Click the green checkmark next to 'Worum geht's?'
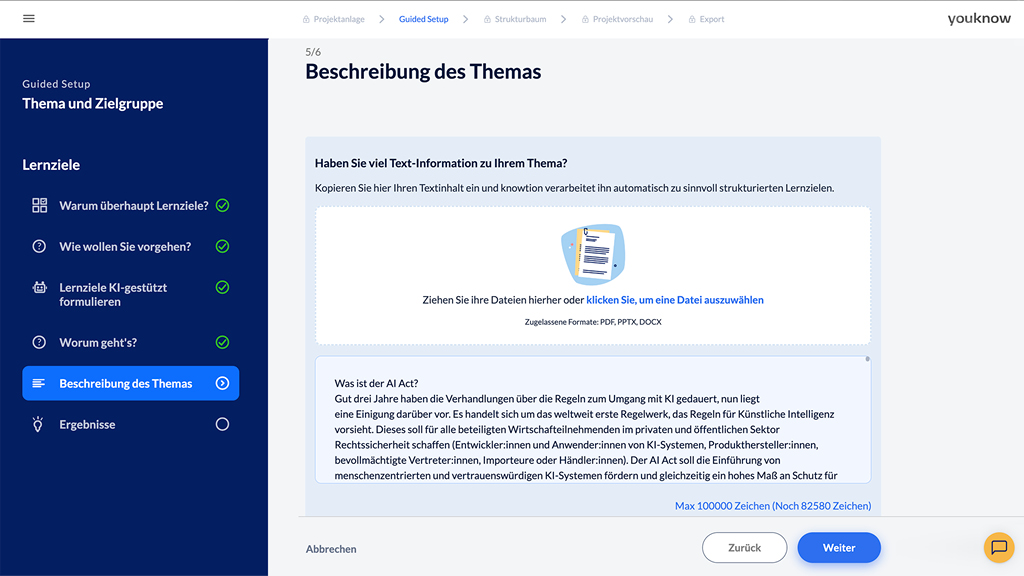The height and width of the screenshot is (576, 1024). click(x=222, y=342)
